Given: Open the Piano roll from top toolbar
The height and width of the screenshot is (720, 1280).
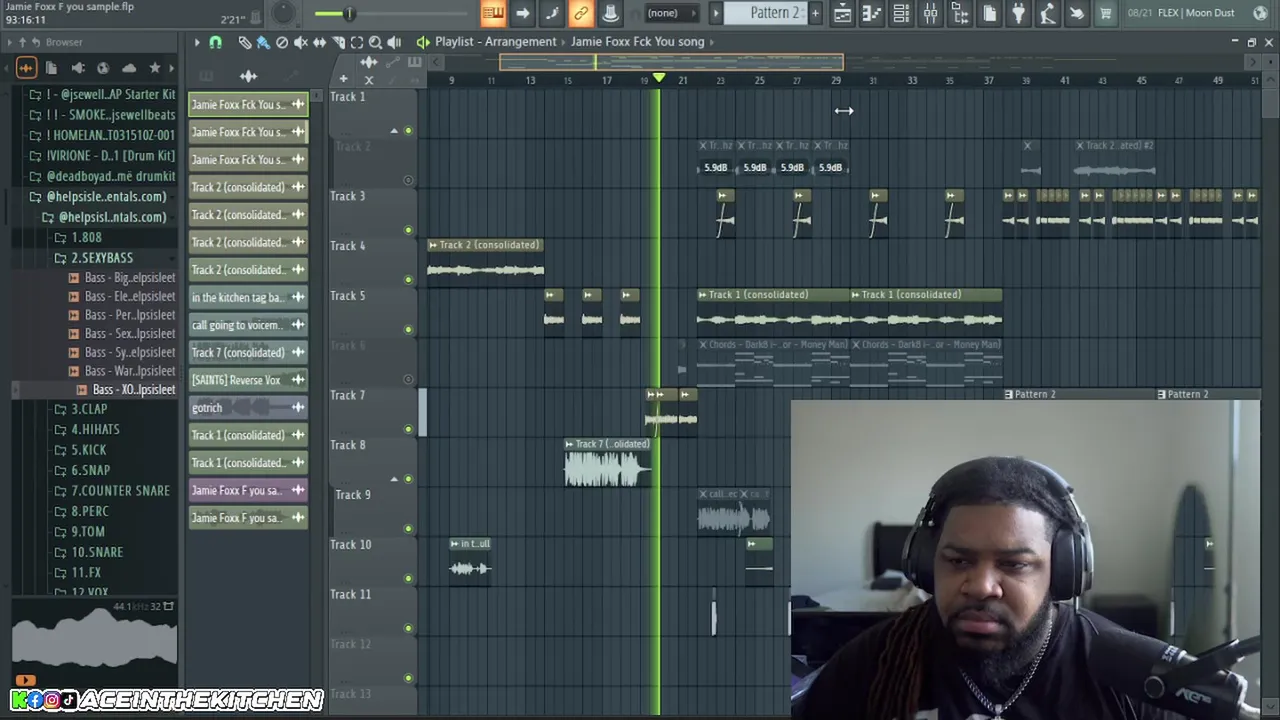Looking at the screenshot, I should pos(871,13).
